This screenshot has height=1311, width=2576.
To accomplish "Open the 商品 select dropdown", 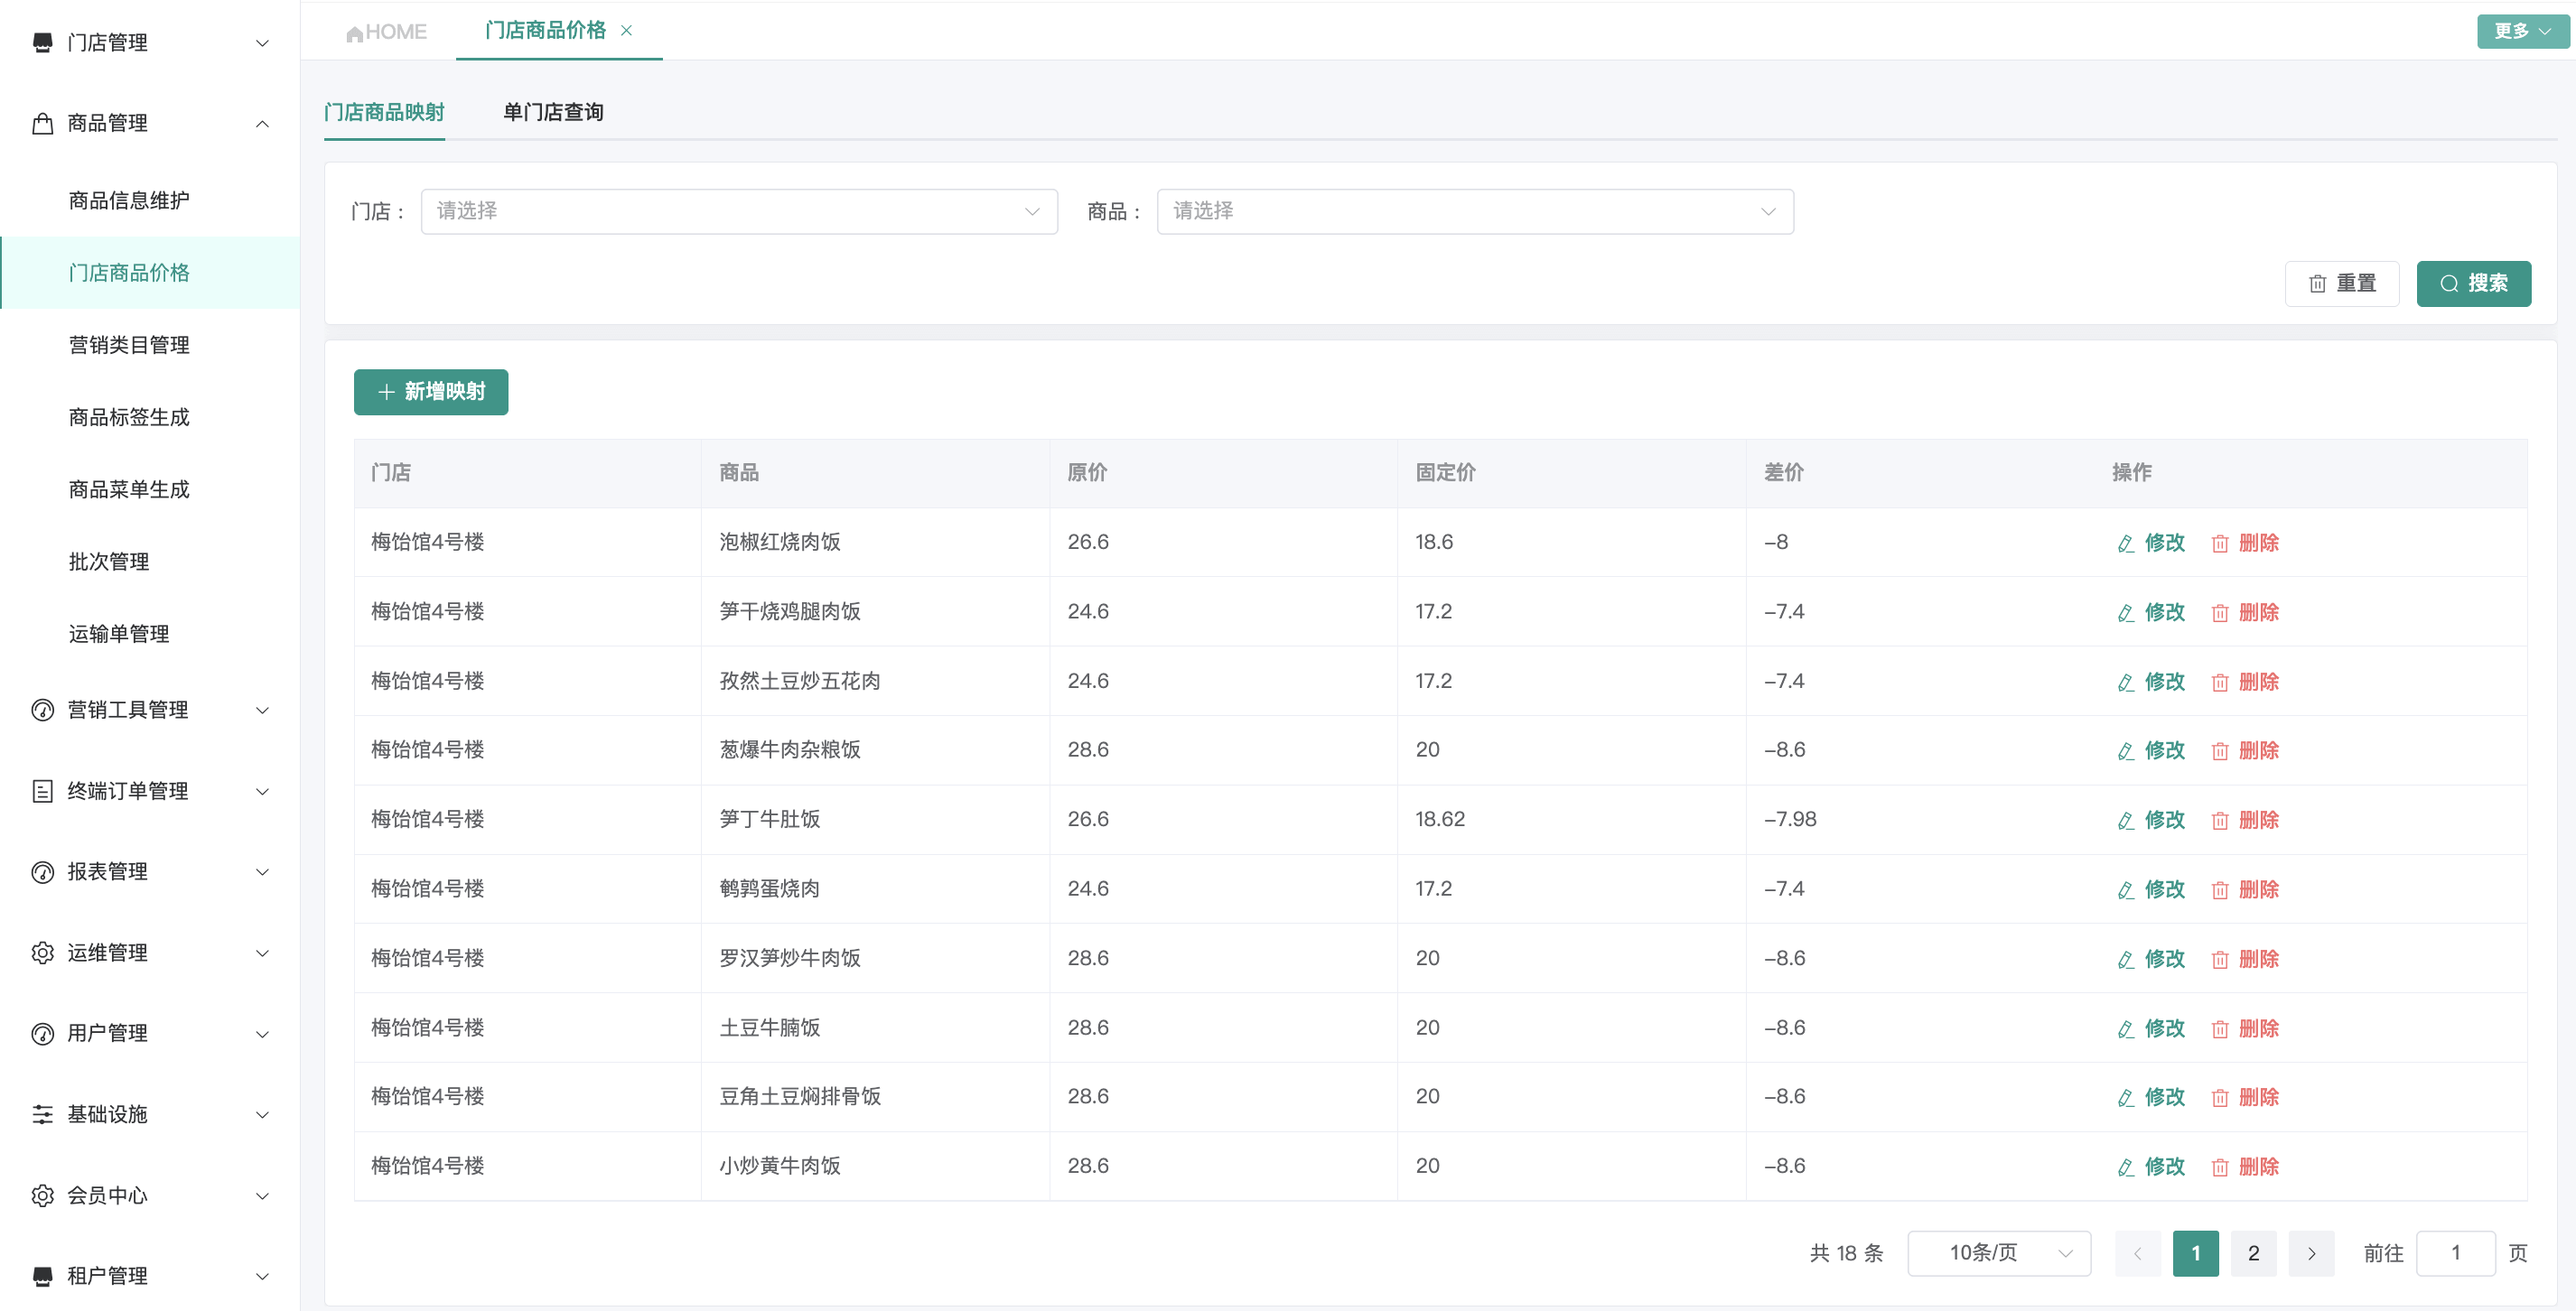I will [x=1475, y=211].
